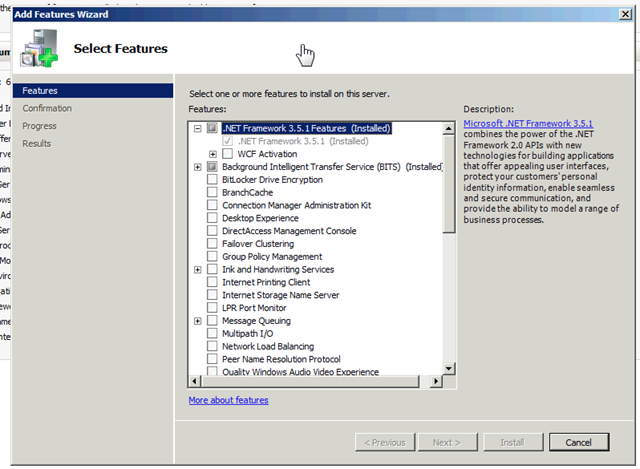Select the Group Policy Management feature label
The height and width of the screenshot is (469, 640).
pos(272,257)
